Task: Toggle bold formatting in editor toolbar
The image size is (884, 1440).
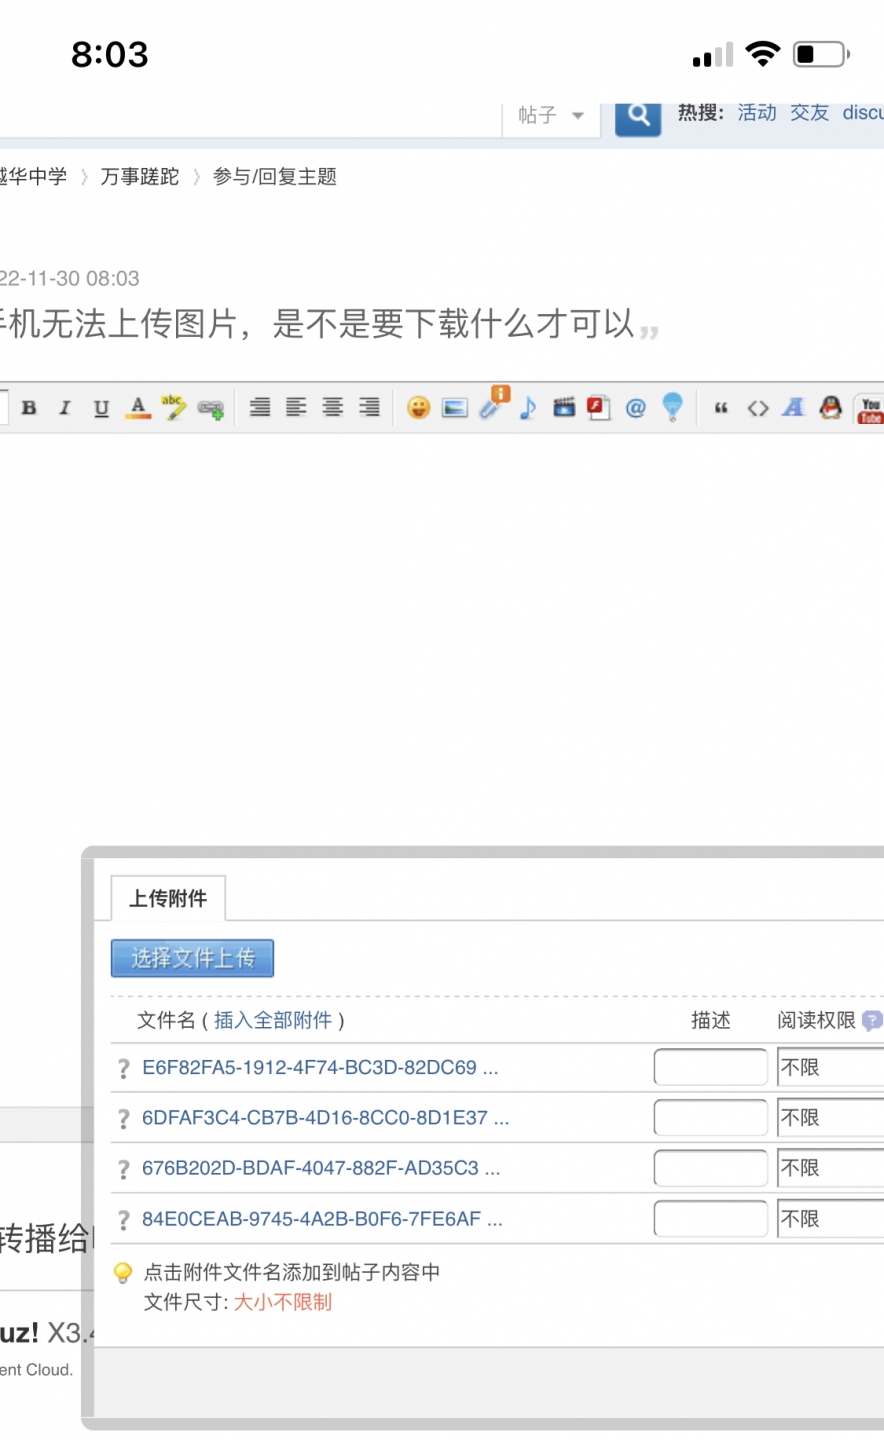Action: tap(29, 408)
